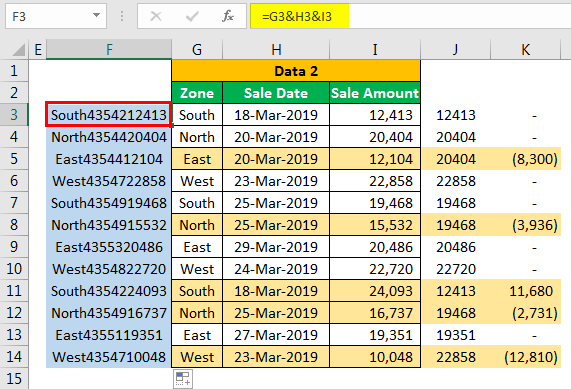
Task: Click the Enter checkmark icon in formula bar
Action: [x=192, y=16]
